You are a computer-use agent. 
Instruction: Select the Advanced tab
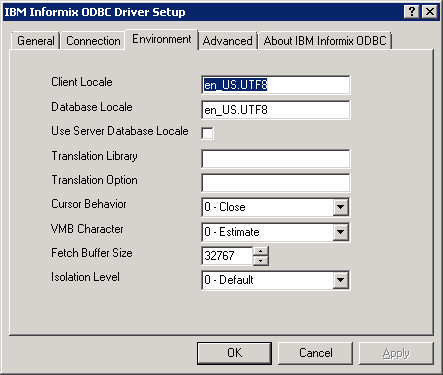pos(228,41)
